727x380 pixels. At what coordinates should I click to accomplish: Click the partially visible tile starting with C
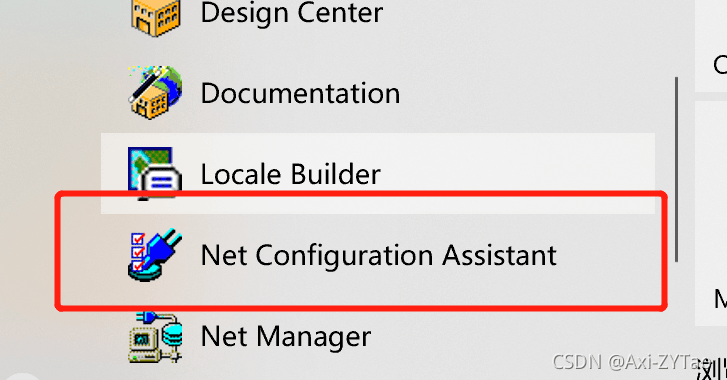[711, 45]
